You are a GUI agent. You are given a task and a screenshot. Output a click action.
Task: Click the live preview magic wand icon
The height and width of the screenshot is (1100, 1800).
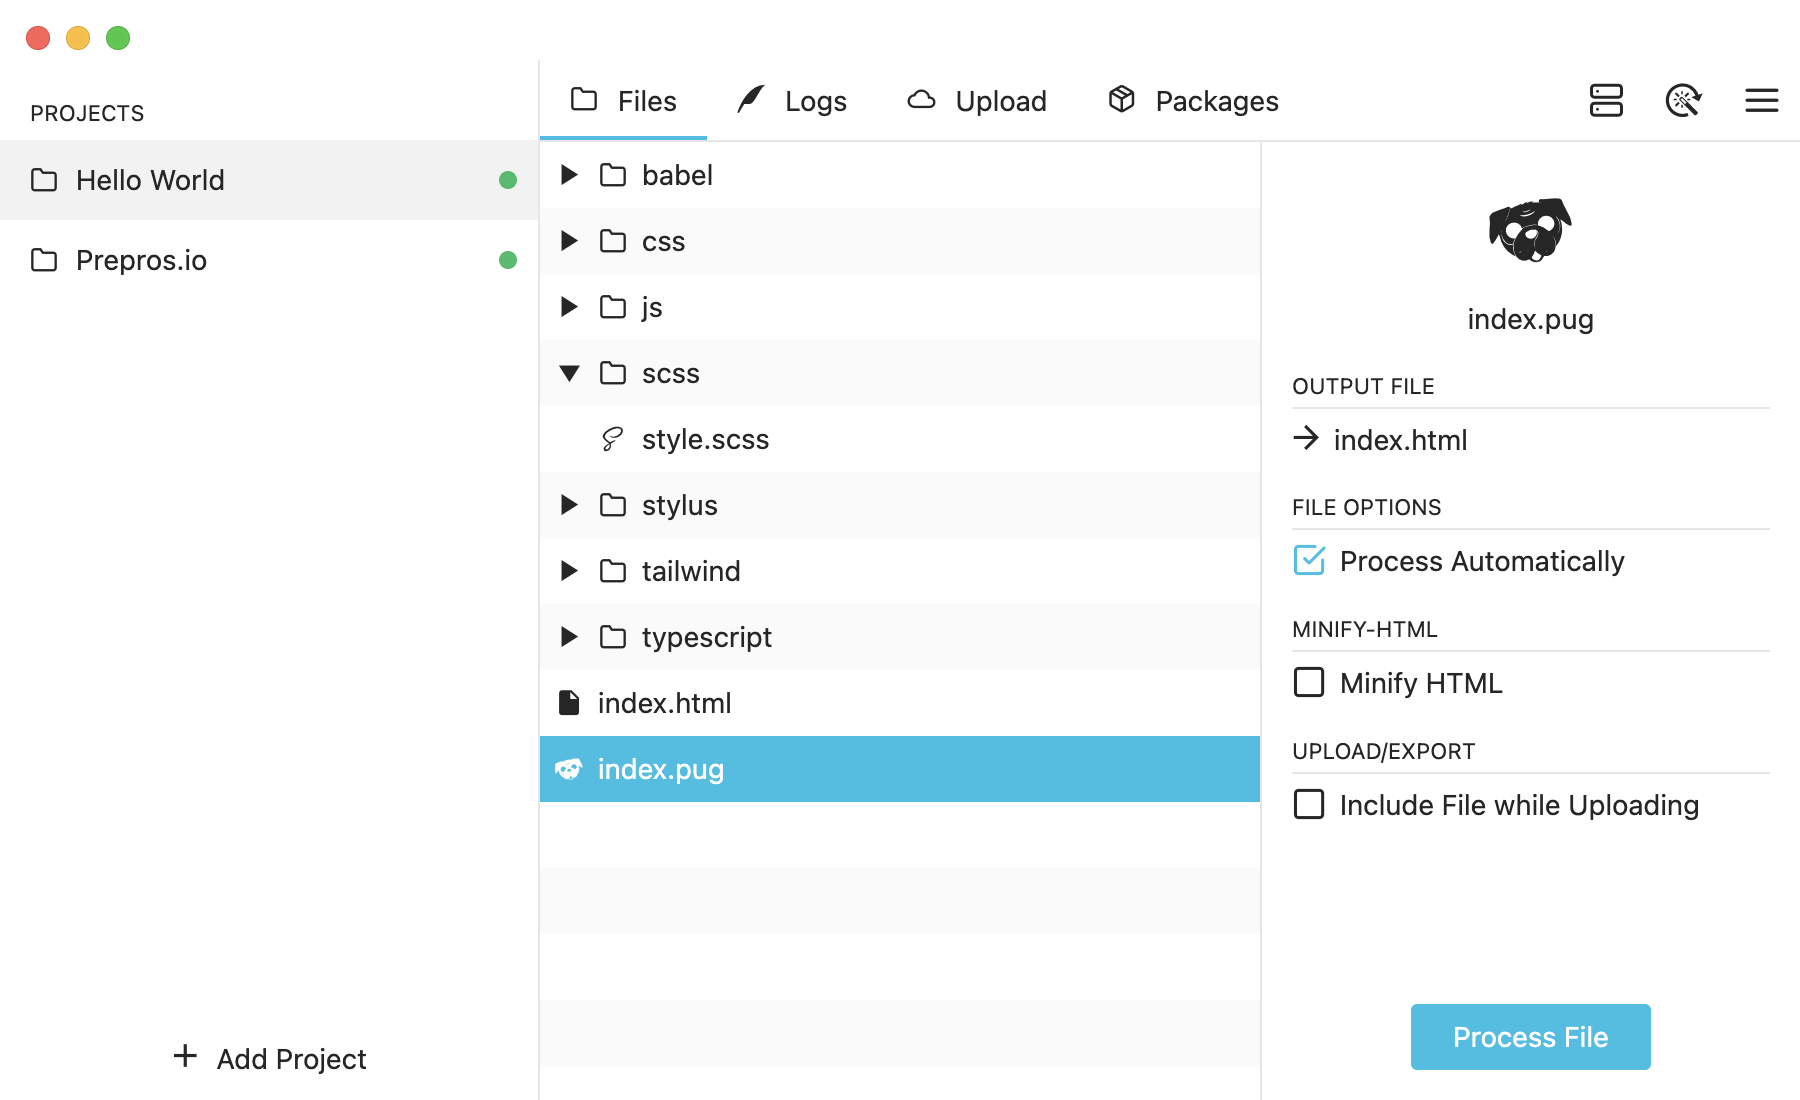coord(1683,100)
